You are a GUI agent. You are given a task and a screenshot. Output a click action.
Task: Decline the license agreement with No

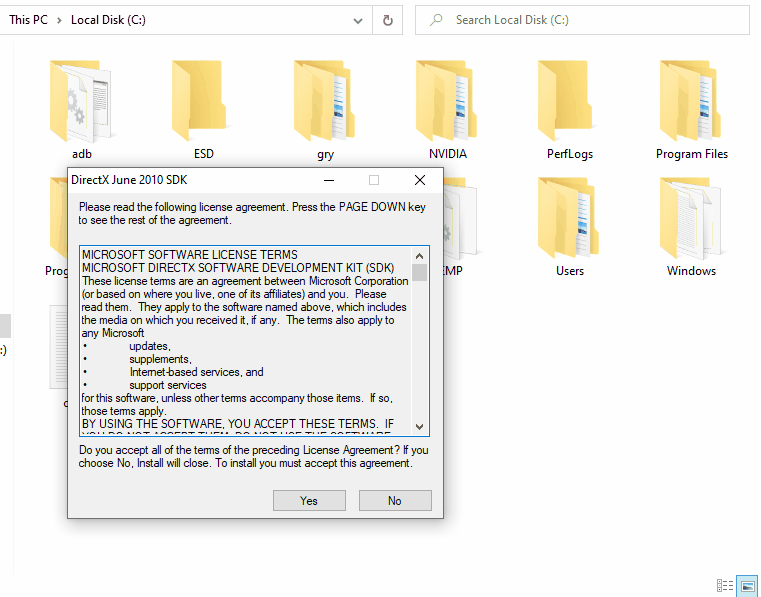click(x=395, y=501)
